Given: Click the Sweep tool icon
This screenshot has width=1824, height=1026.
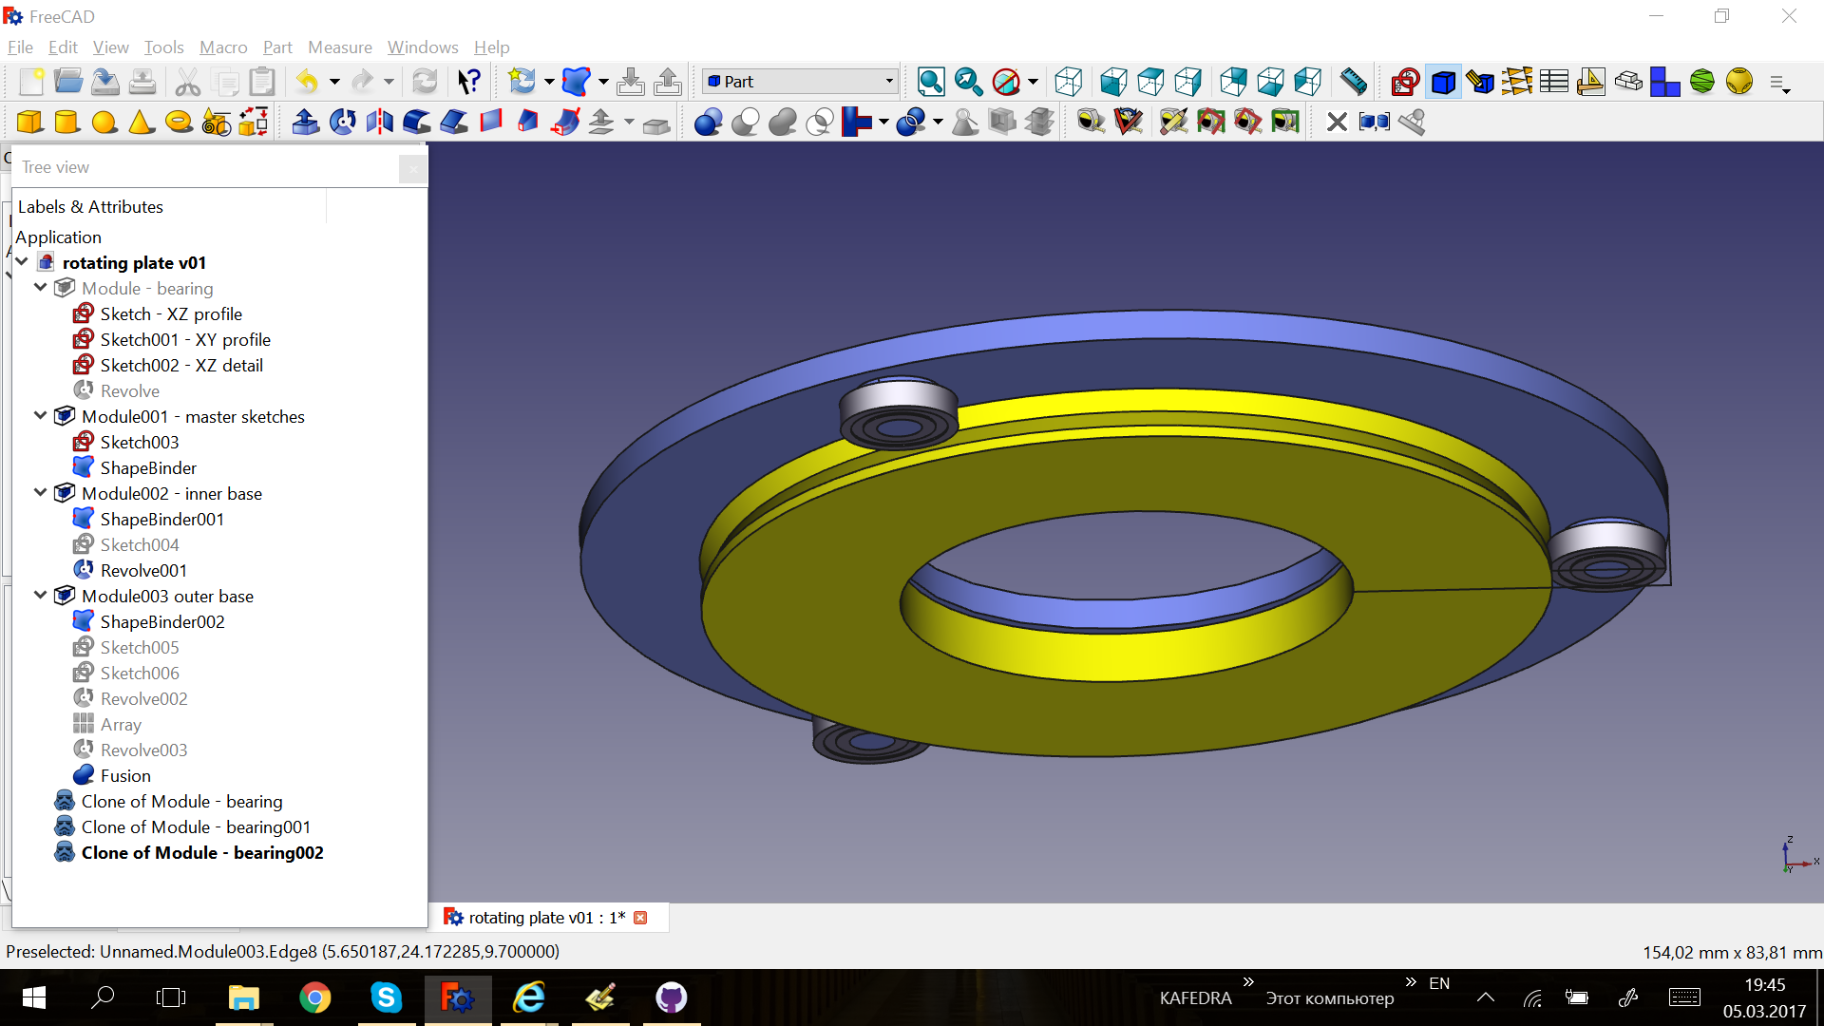Looking at the screenshot, I should coord(564,122).
